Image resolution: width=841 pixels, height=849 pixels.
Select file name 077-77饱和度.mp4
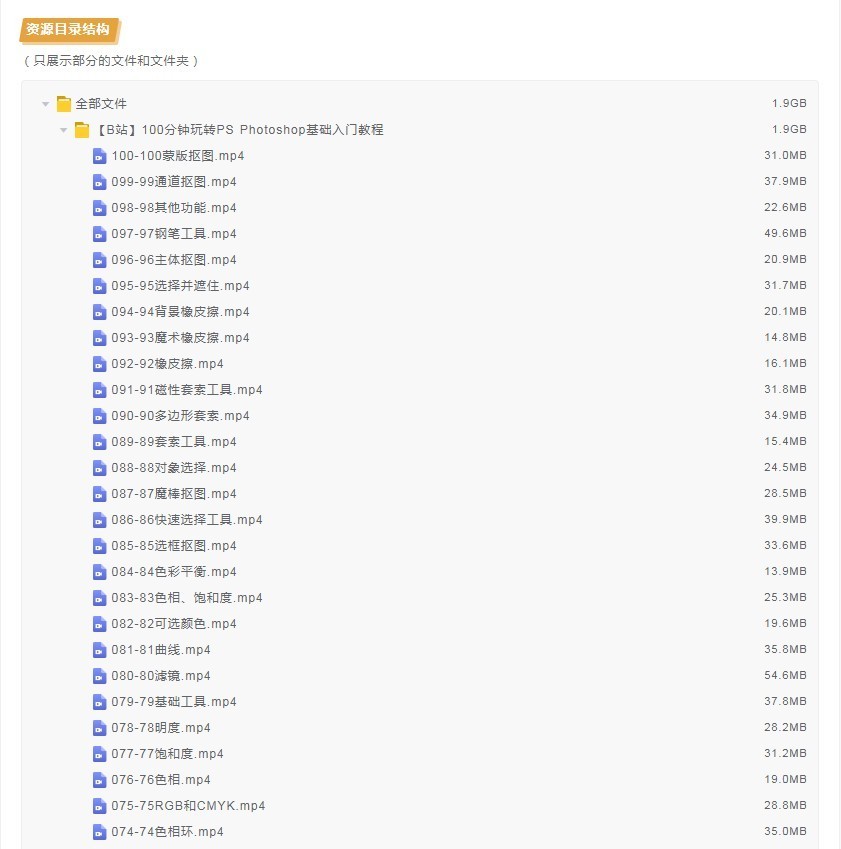coord(167,754)
